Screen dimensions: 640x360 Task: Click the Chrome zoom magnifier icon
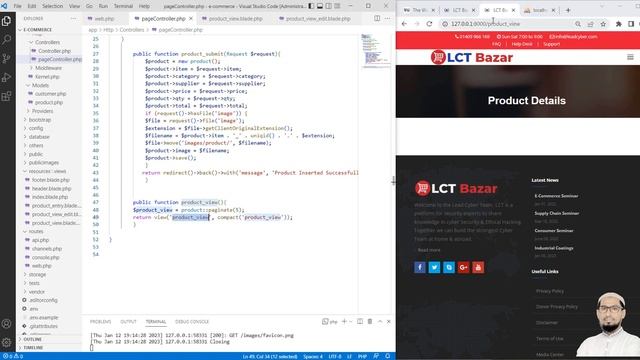(x=578, y=24)
